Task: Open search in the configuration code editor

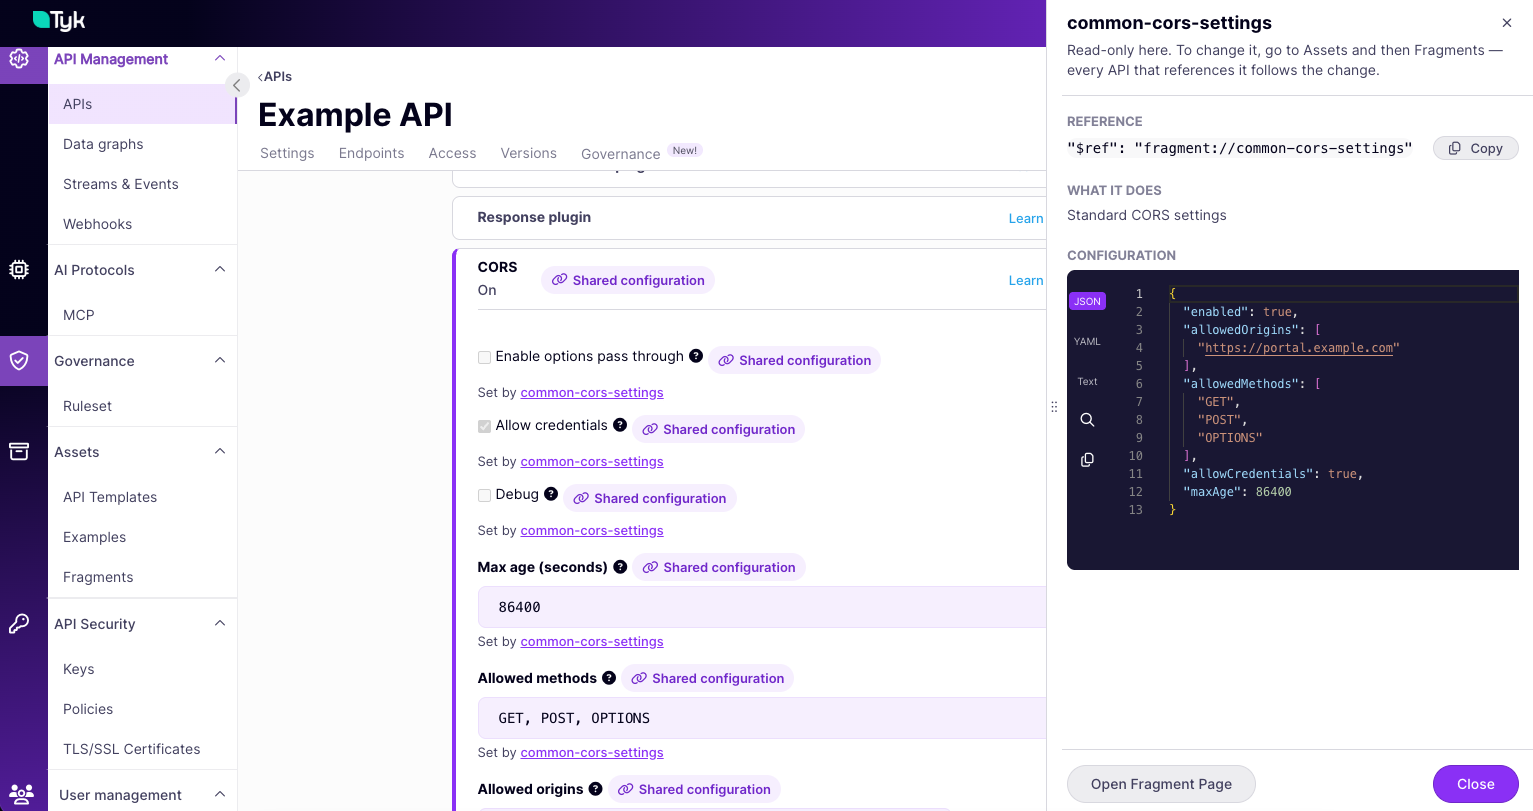Action: point(1087,420)
